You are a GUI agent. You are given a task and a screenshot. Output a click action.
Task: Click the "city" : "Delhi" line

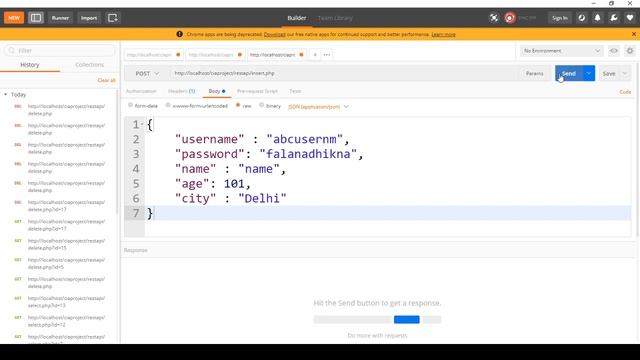(231, 198)
